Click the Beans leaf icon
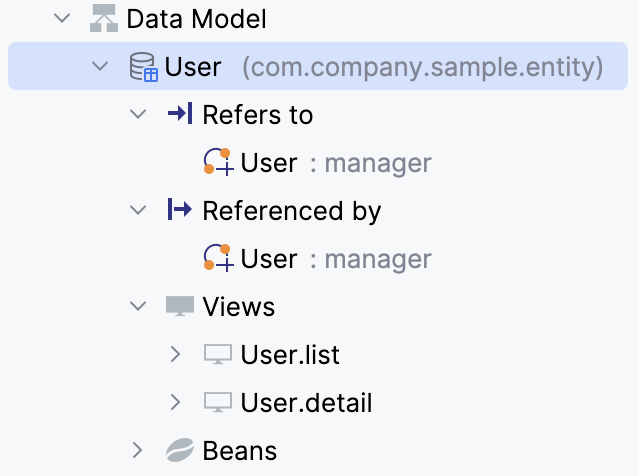 (x=179, y=451)
